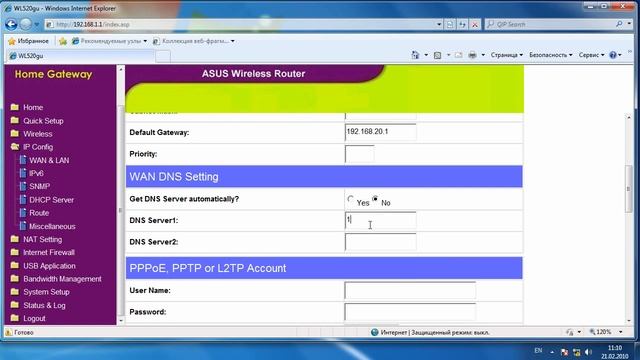
Task: Open System Setup in the sidebar
Action: click(46, 292)
